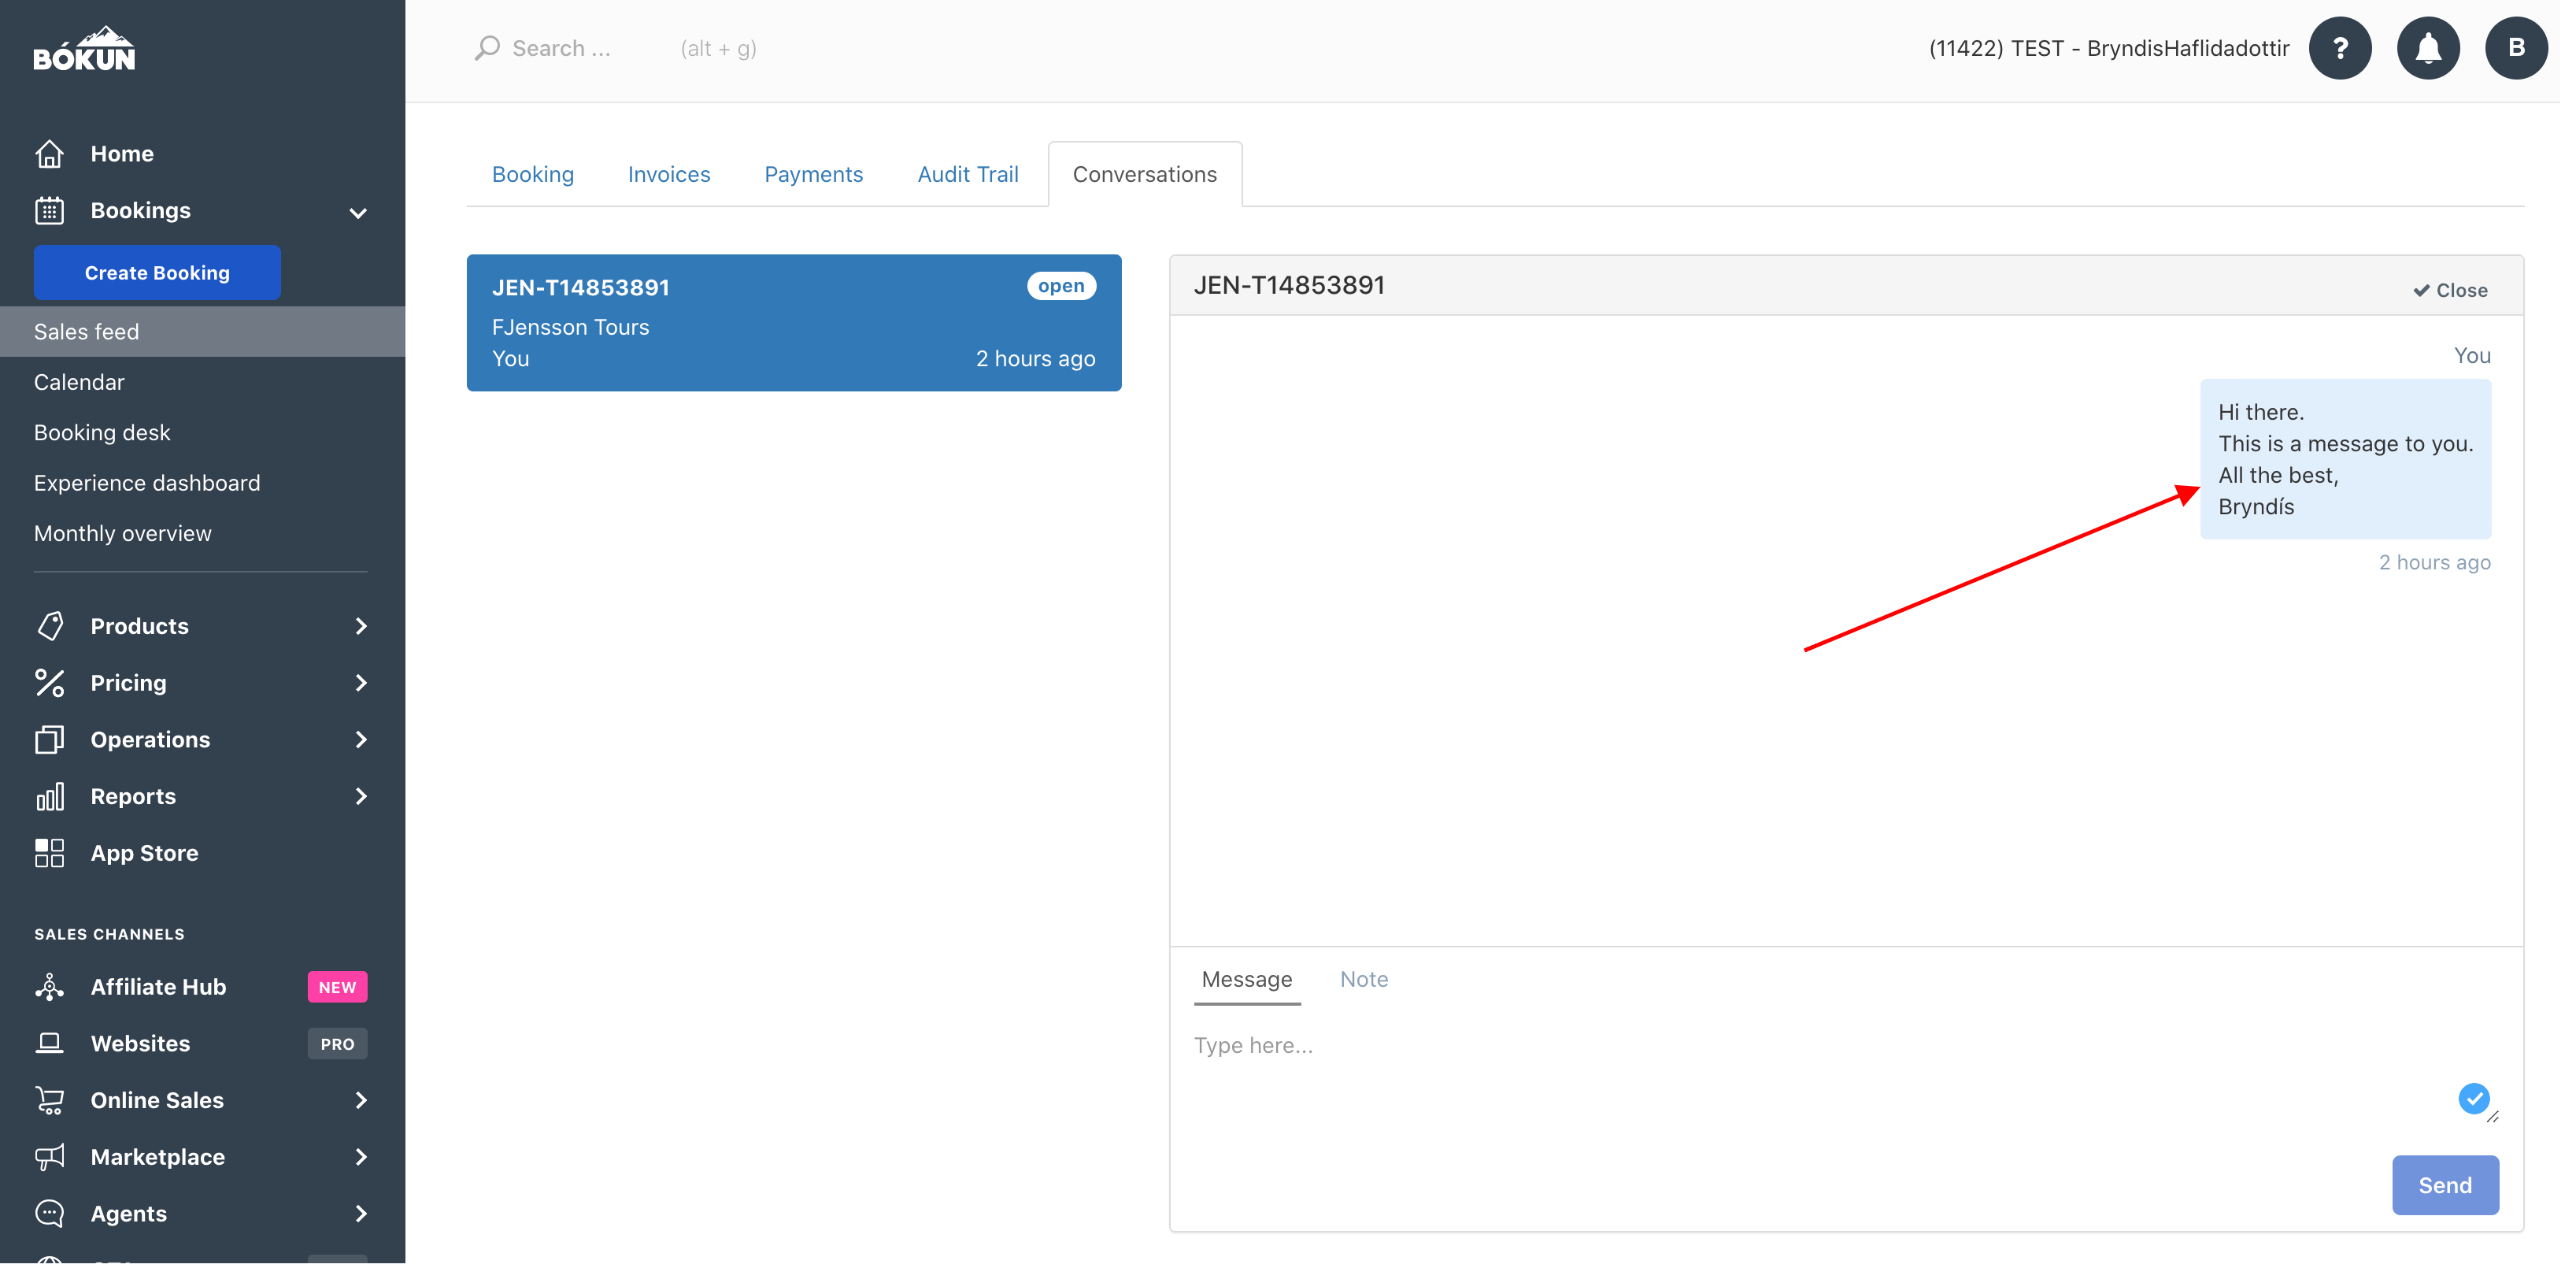
Task: Click the blue checkmark icon in message box
Action: (x=2489, y=1105)
